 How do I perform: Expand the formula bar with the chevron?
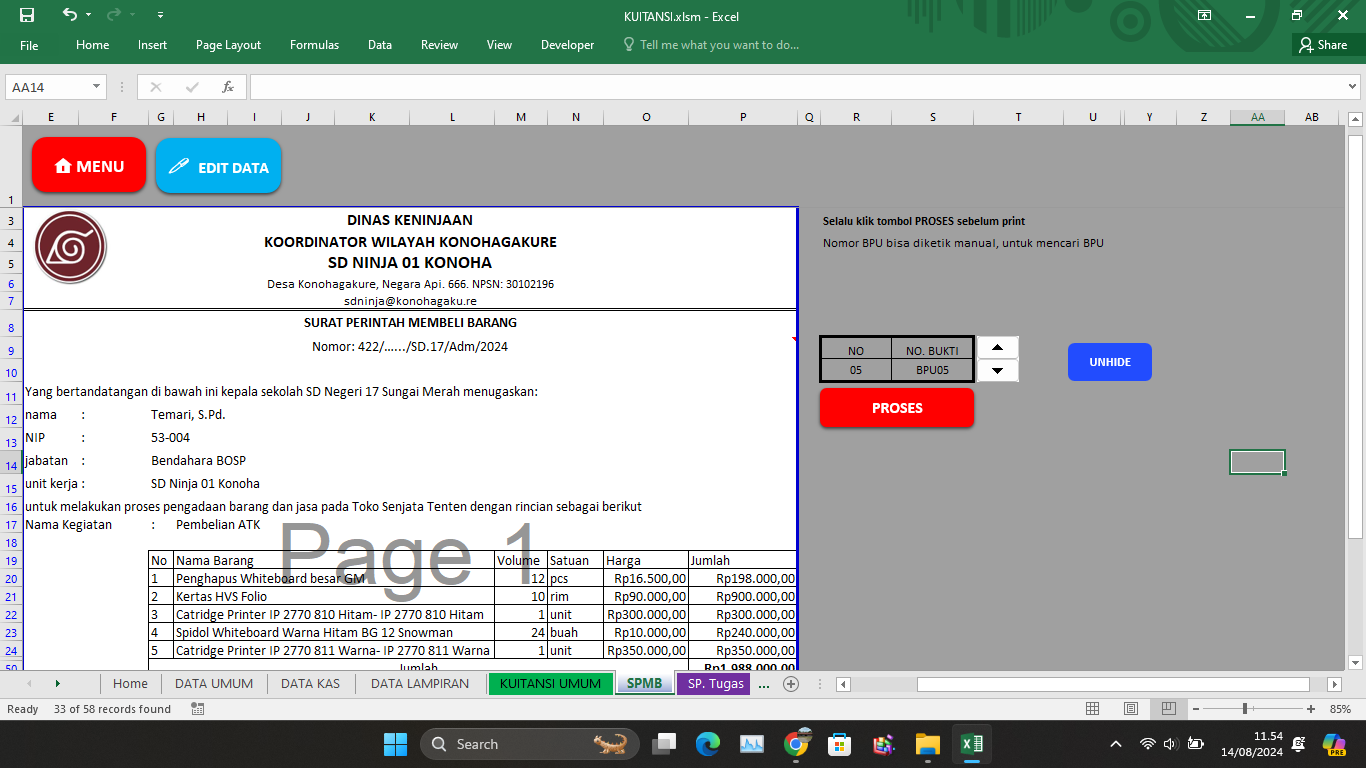1354,87
